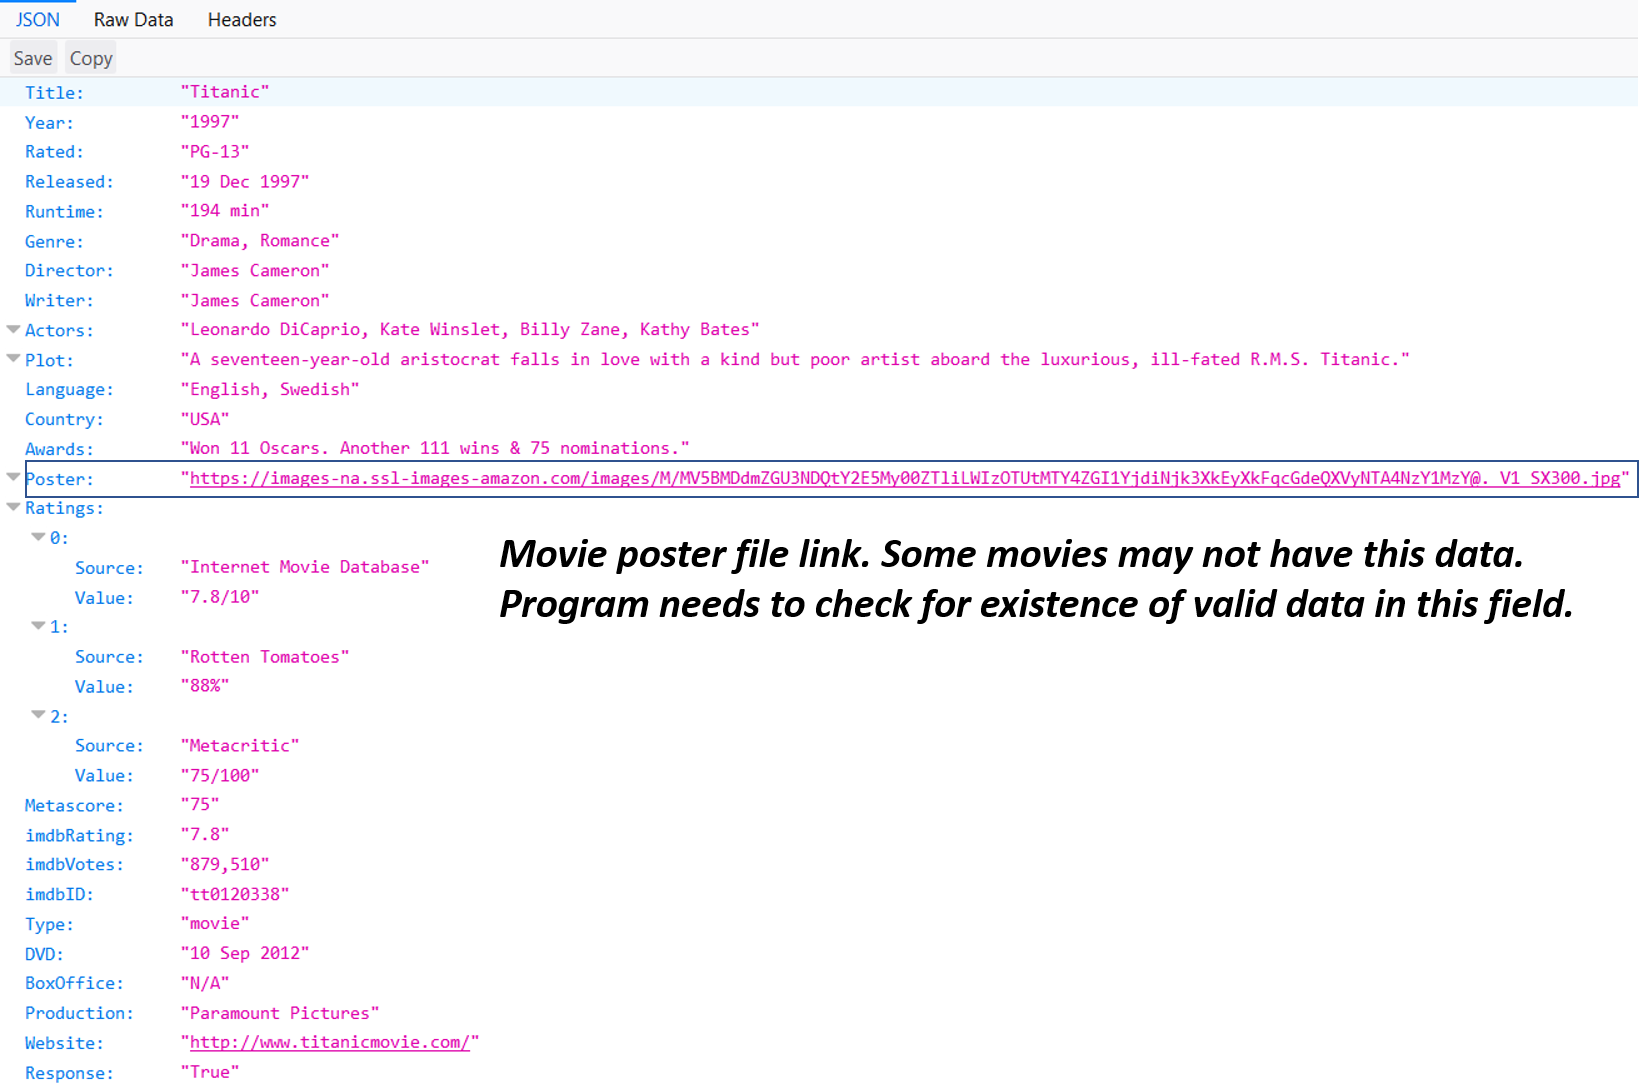Select the "Metacritic" source value
This screenshot has width=1639, height=1089.
tap(240, 745)
